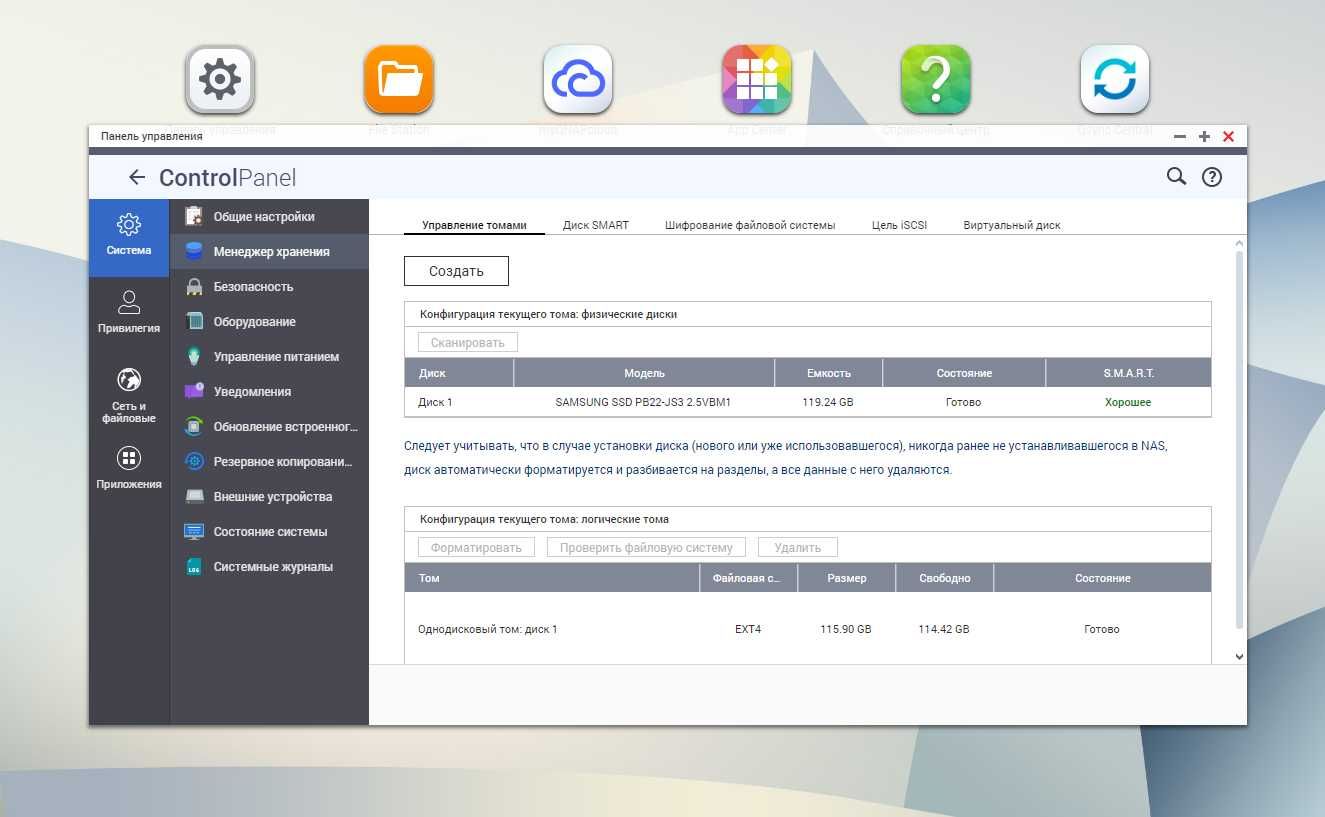This screenshot has width=1325, height=817.
Task: Launch Qsync Central sync arrows icon
Action: click(x=1115, y=79)
